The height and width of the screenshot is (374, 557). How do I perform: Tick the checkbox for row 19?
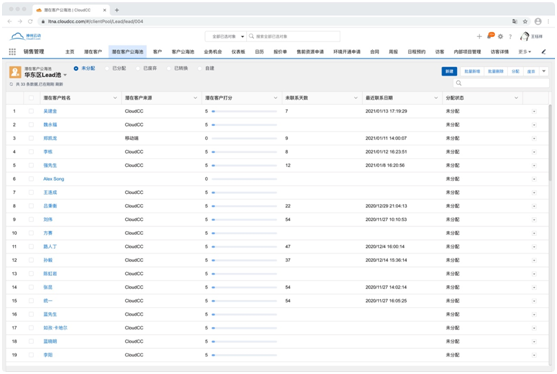(31, 355)
